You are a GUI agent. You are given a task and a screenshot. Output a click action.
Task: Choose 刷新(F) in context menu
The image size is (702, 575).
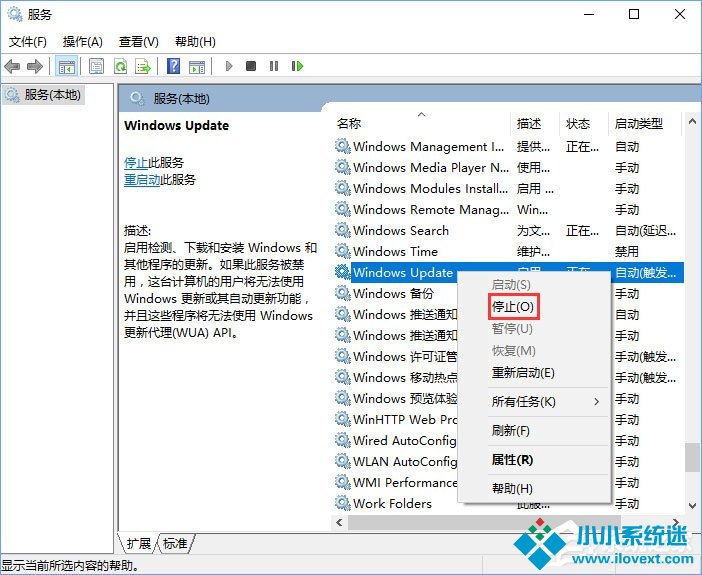(510, 431)
